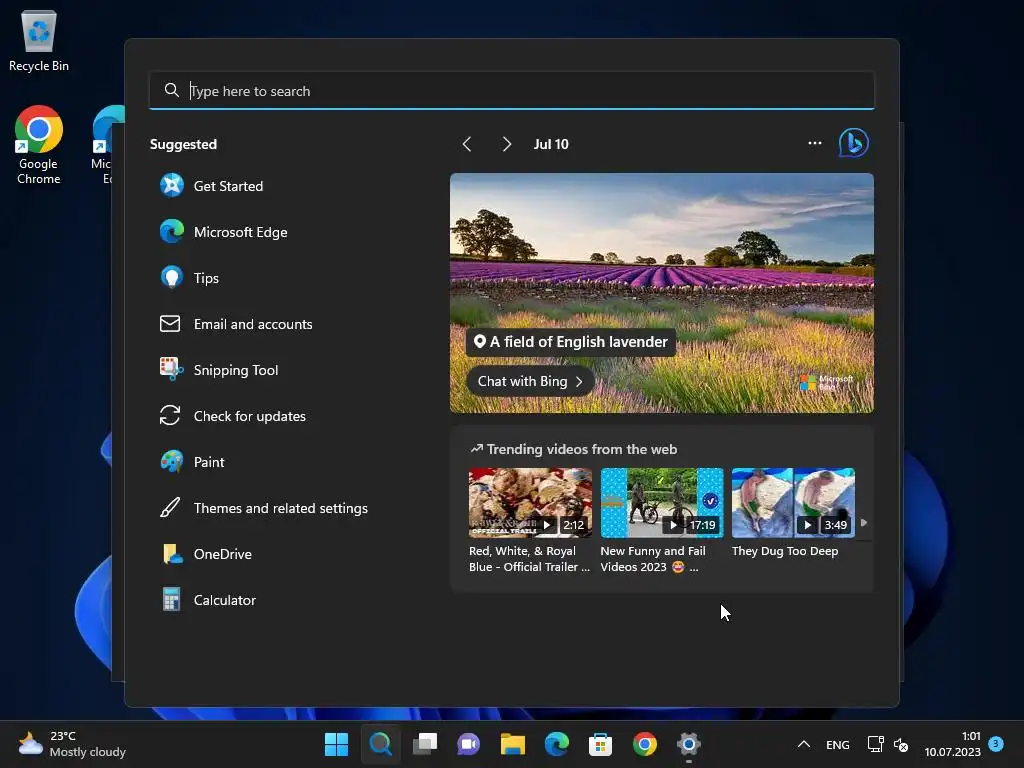
Task: Open Microsoft Store on taskbar
Action: tap(600, 744)
